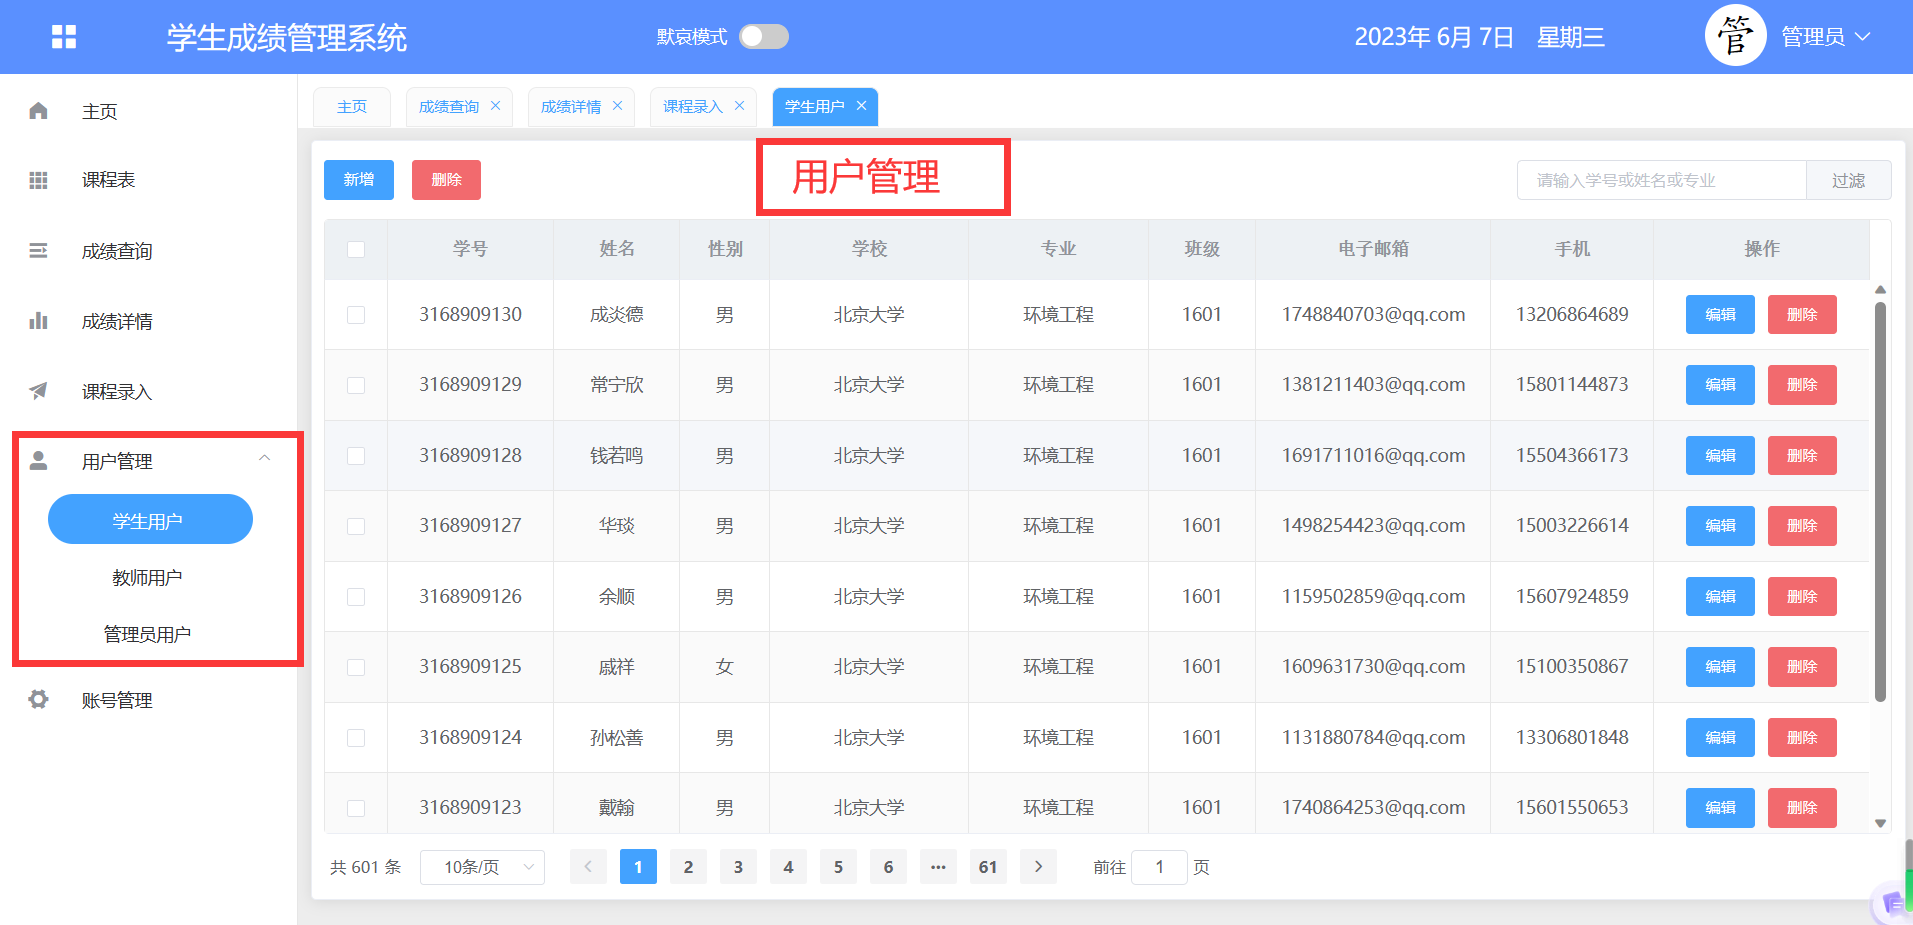The image size is (1913, 925).
Task: Click the search field for 学号或姓名或专业
Action: pyautogui.click(x=1661, y=180)
